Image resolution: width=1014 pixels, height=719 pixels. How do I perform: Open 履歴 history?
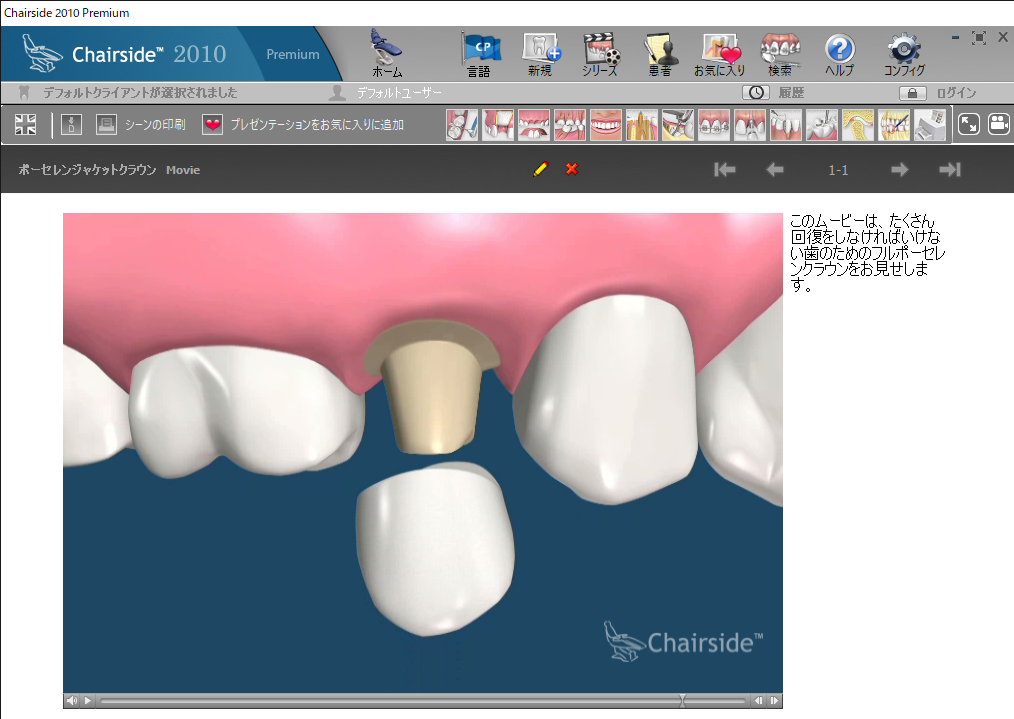pyautogui.click(x=791, y=93)
